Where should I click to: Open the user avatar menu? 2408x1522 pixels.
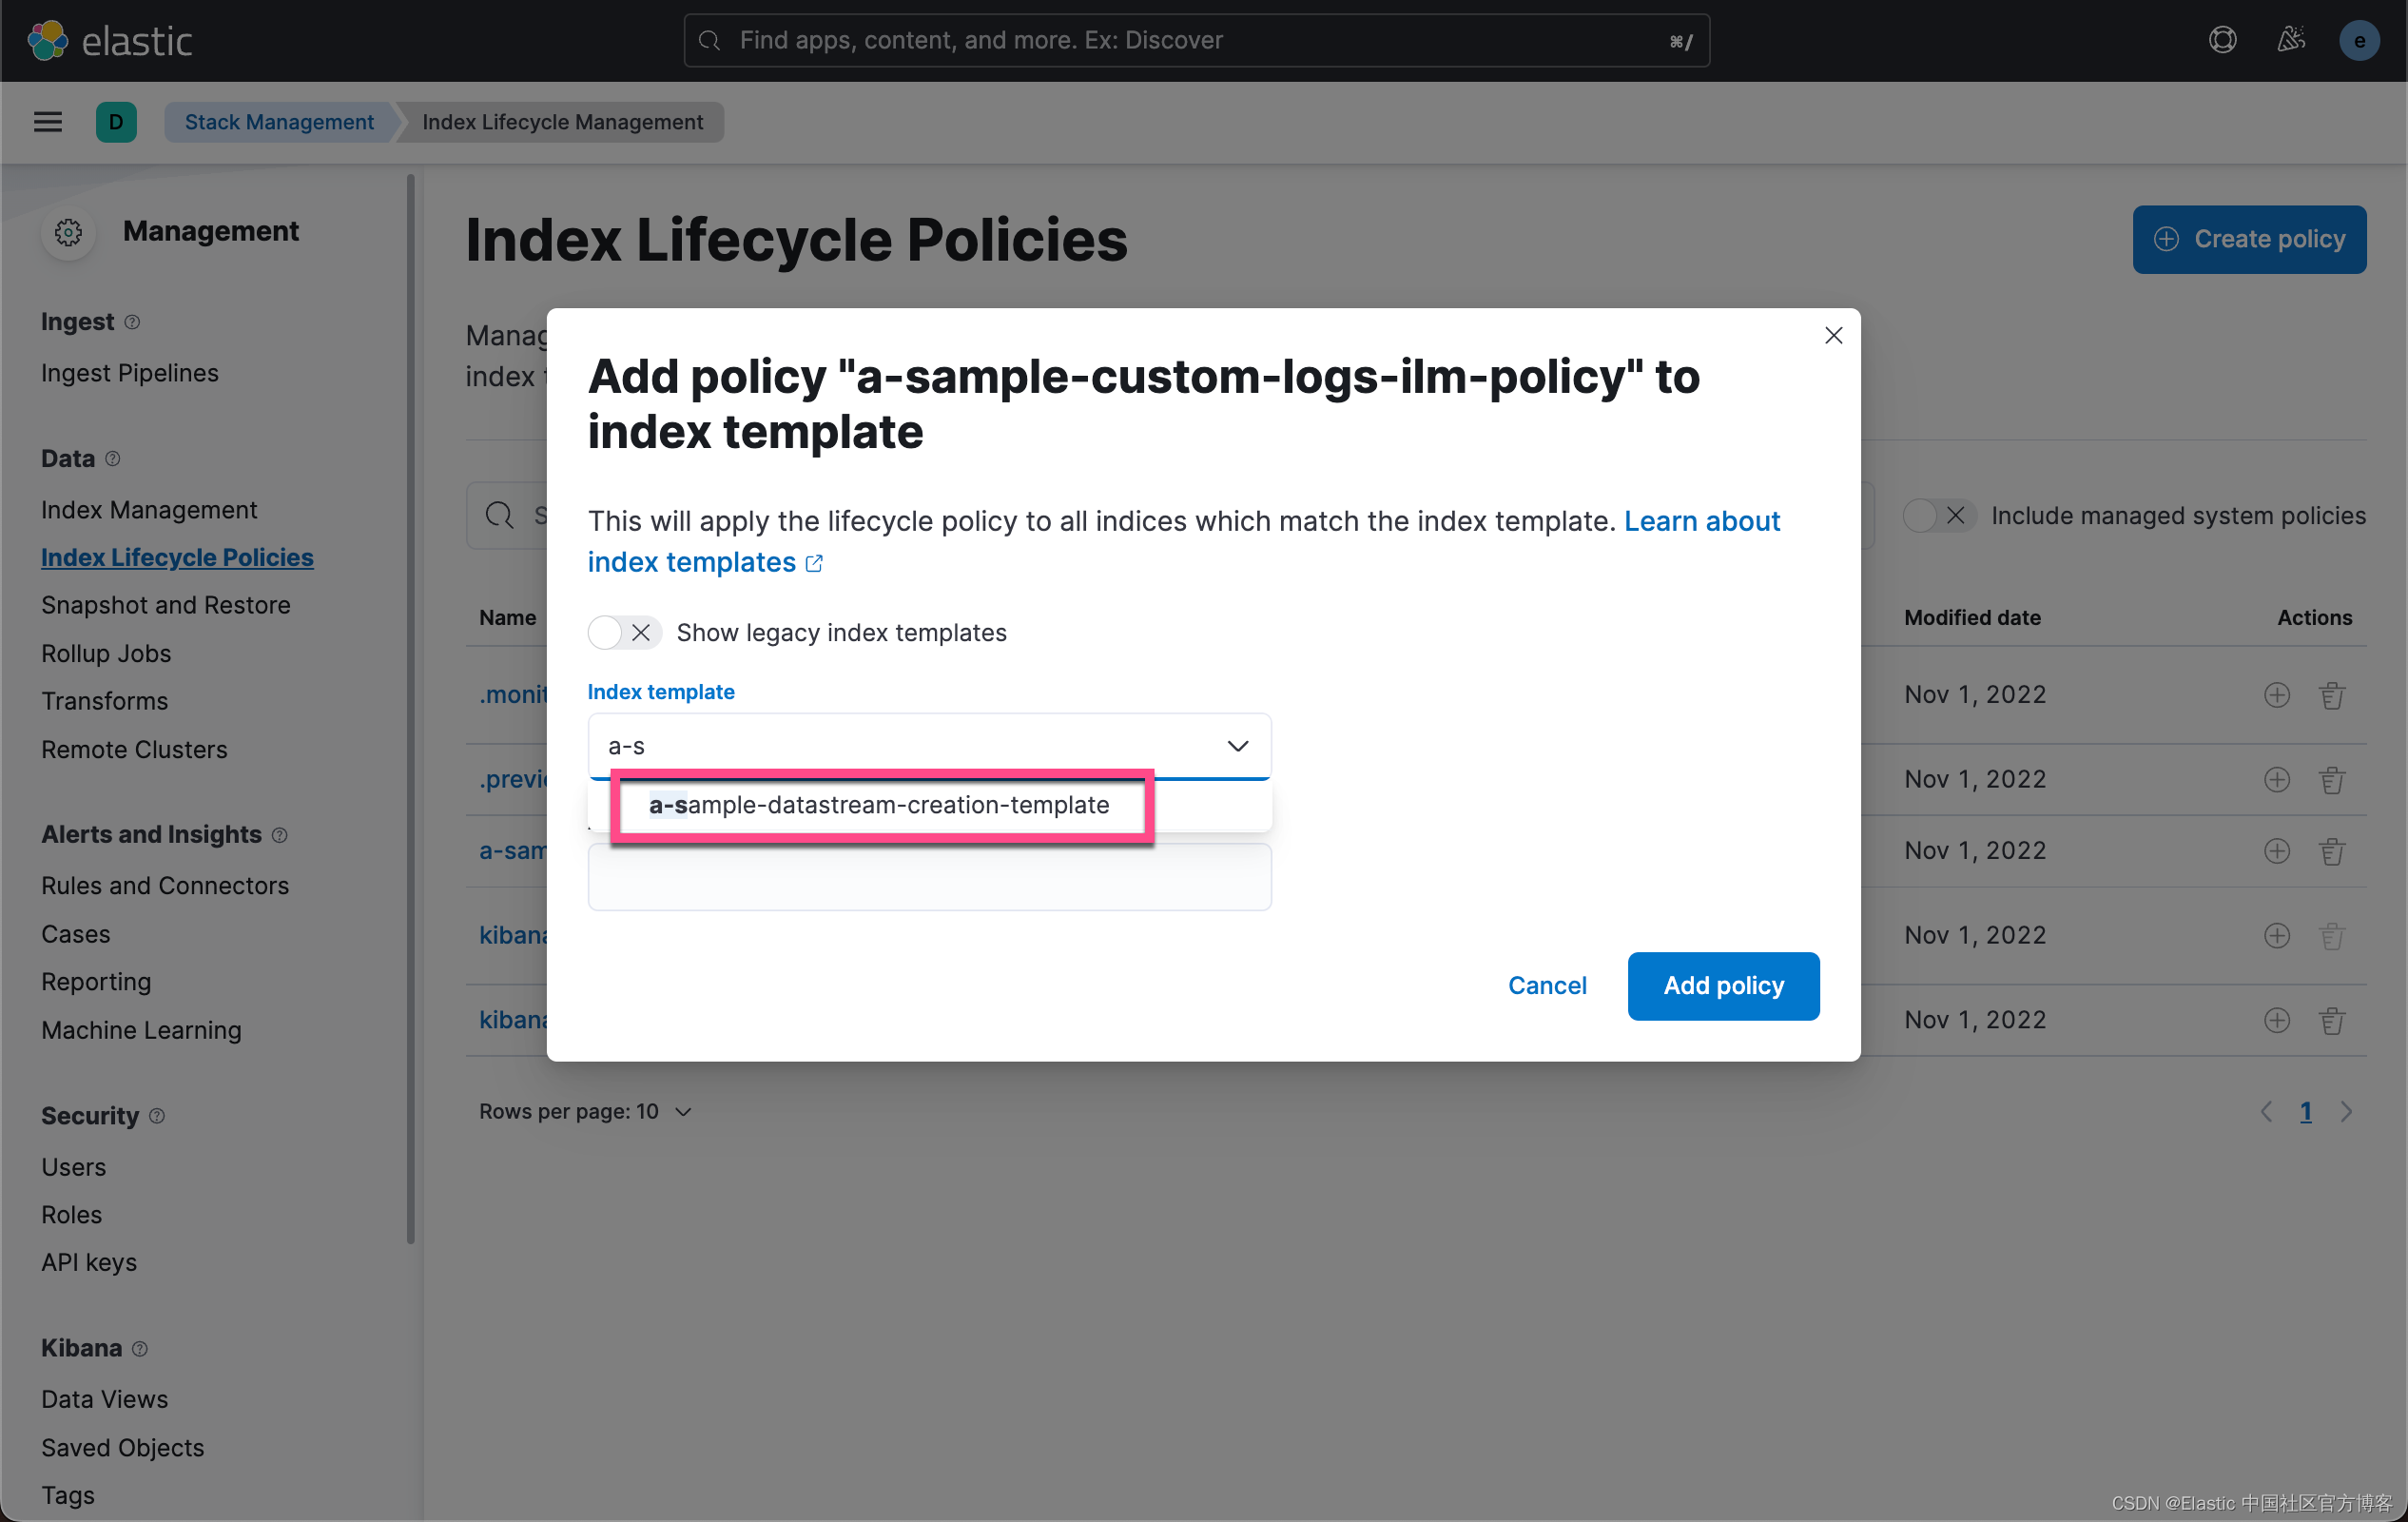(2359, 40)
